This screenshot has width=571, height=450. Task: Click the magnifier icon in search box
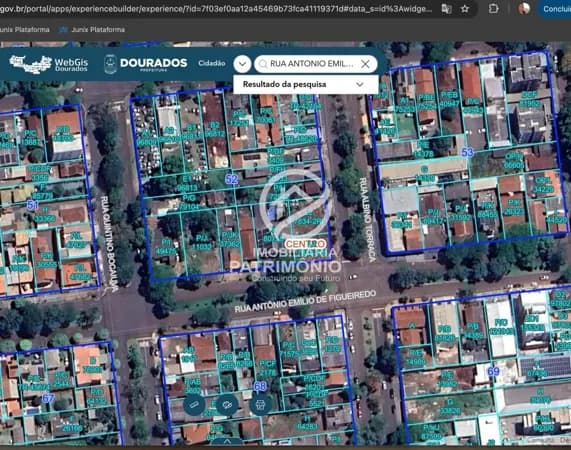(x=263, y=64)
